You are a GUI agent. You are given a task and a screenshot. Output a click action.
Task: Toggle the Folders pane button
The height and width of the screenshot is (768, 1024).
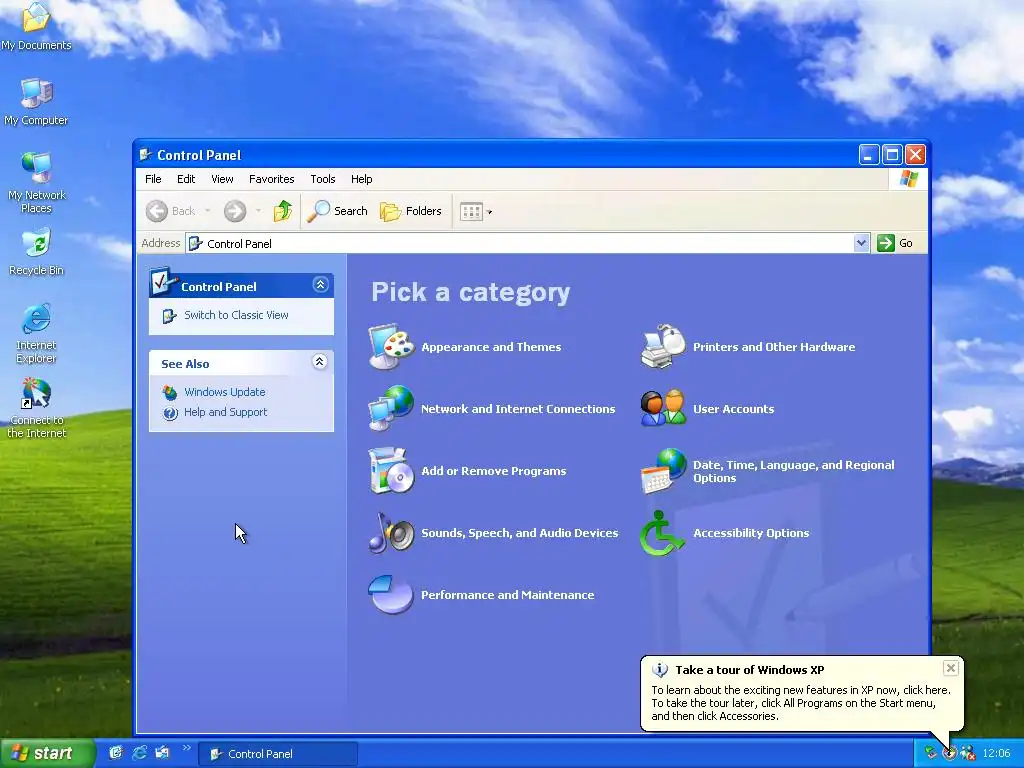(x=411, y=211)
